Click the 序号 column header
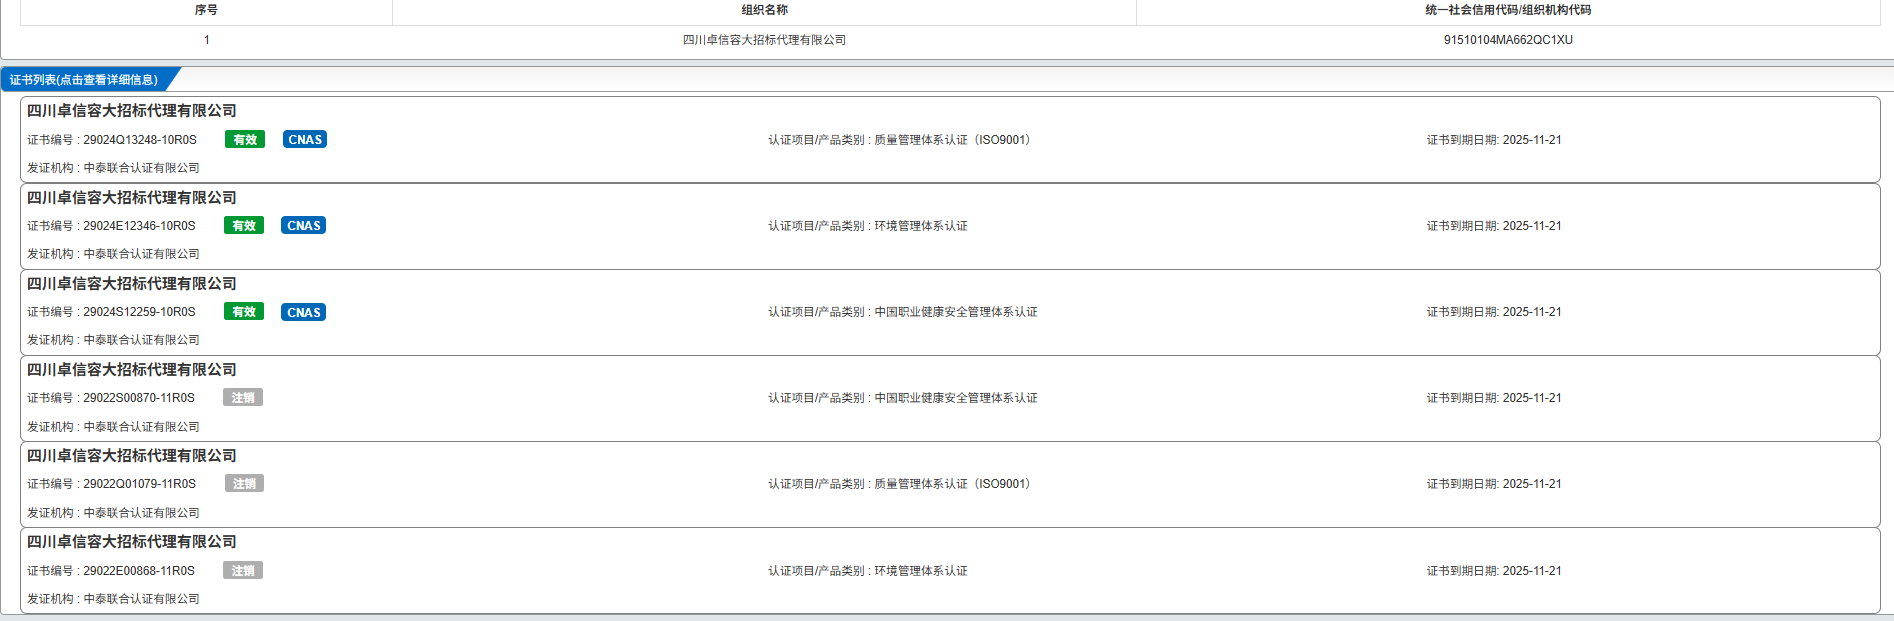Image resolution: width=1894 pixels, height=621 pixels. [x=206, y=10]
